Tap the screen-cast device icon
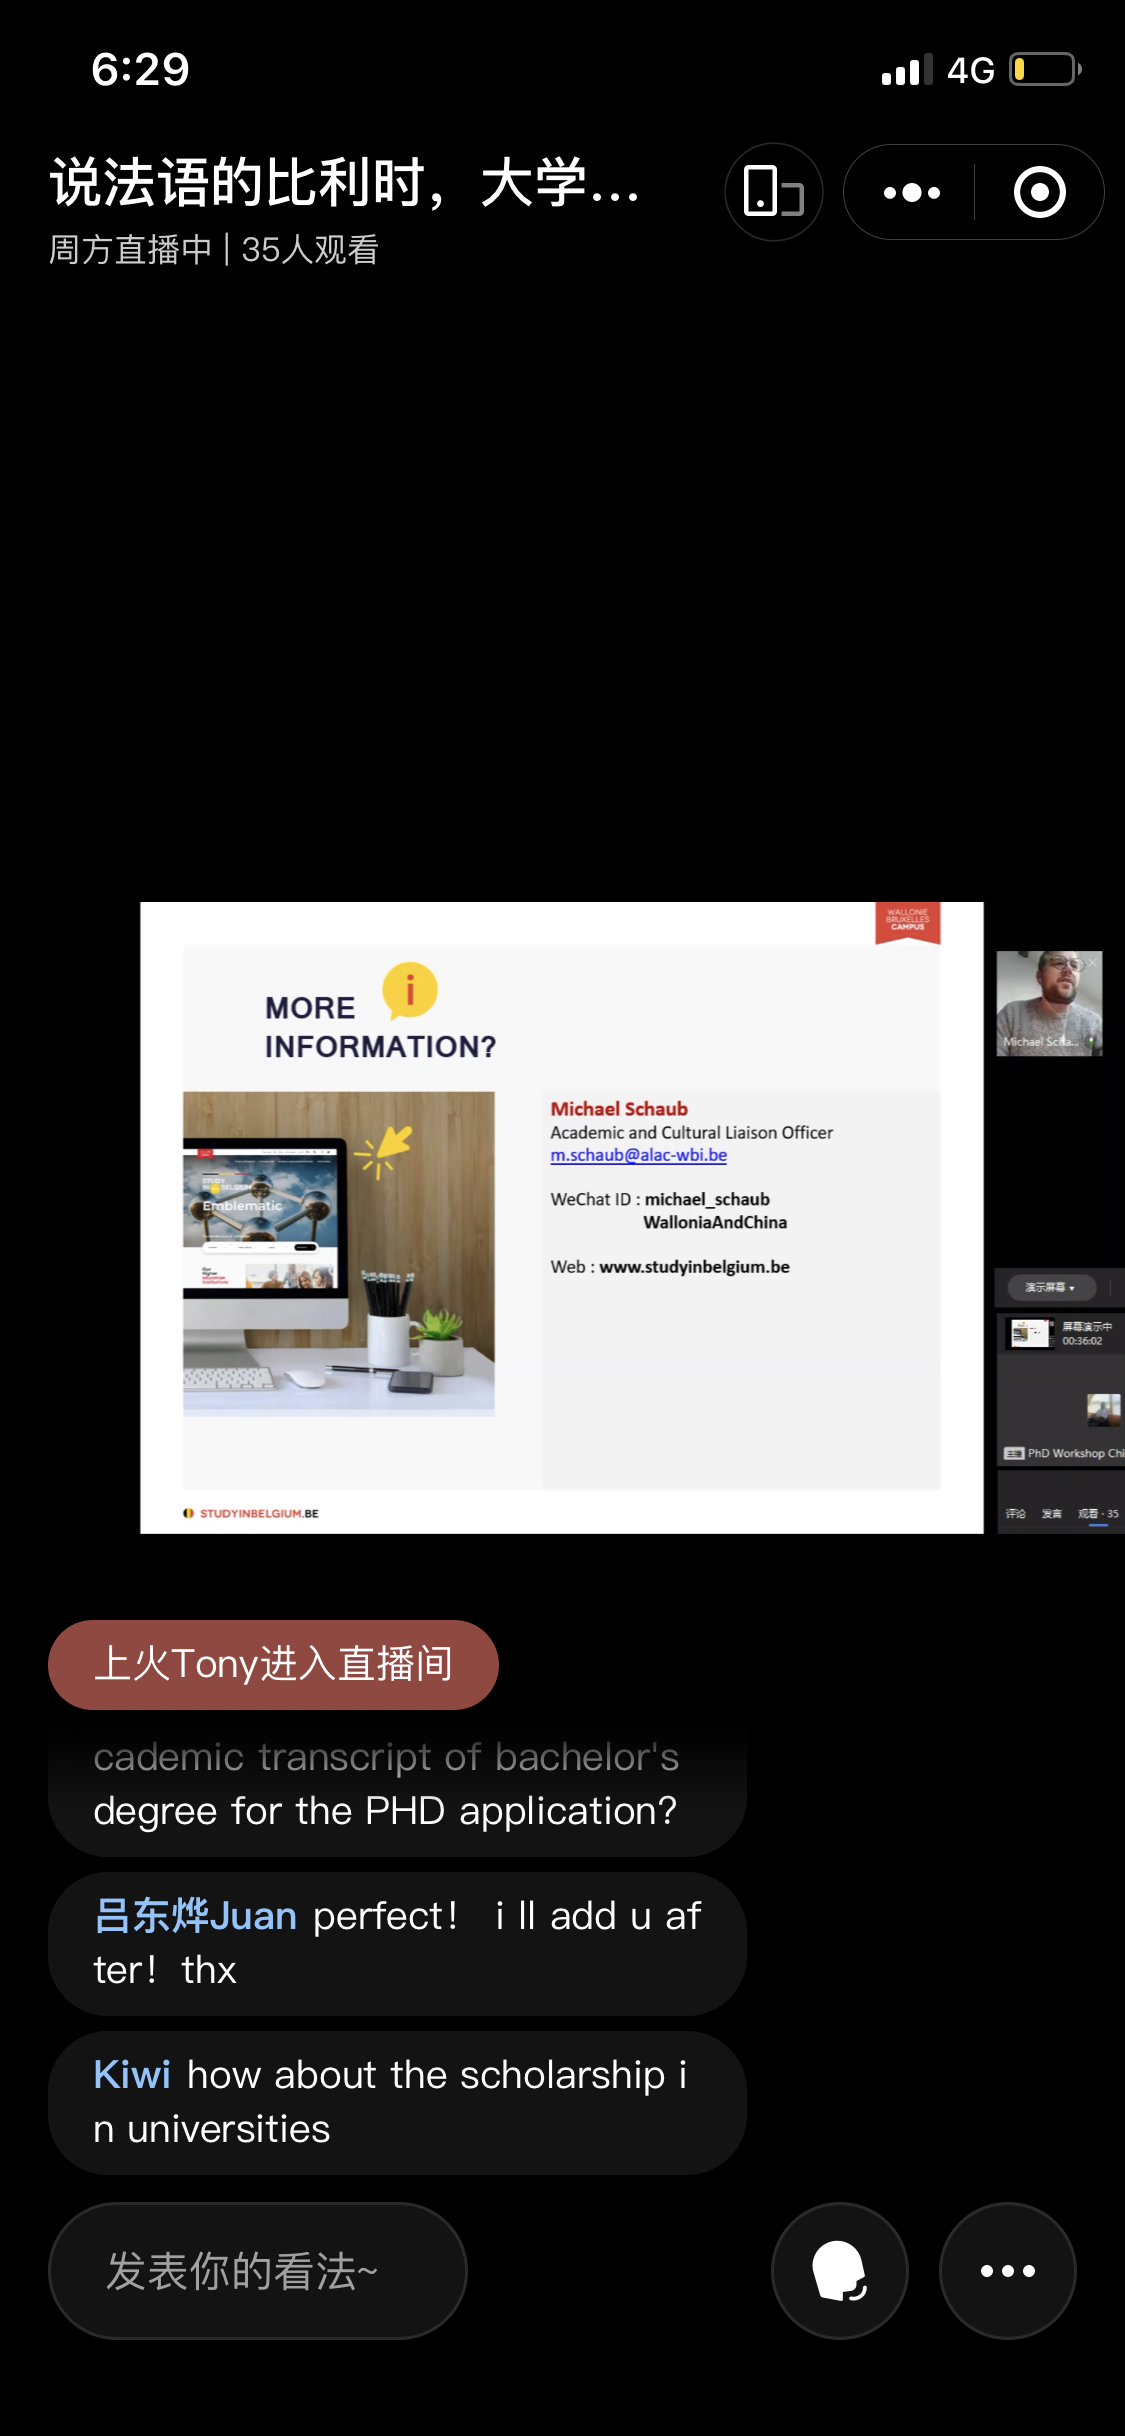The width and height of the screenshot is (1125, 2436). 773,192
